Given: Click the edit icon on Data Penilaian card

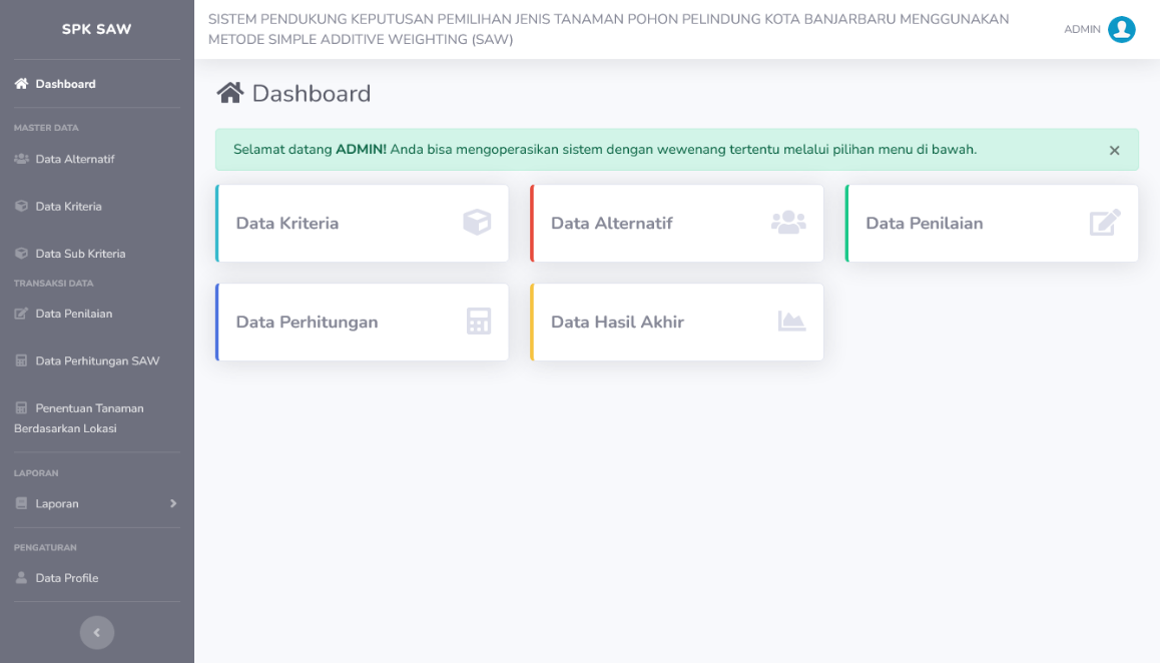Looking at the screenshot, I should point(1105,222).
